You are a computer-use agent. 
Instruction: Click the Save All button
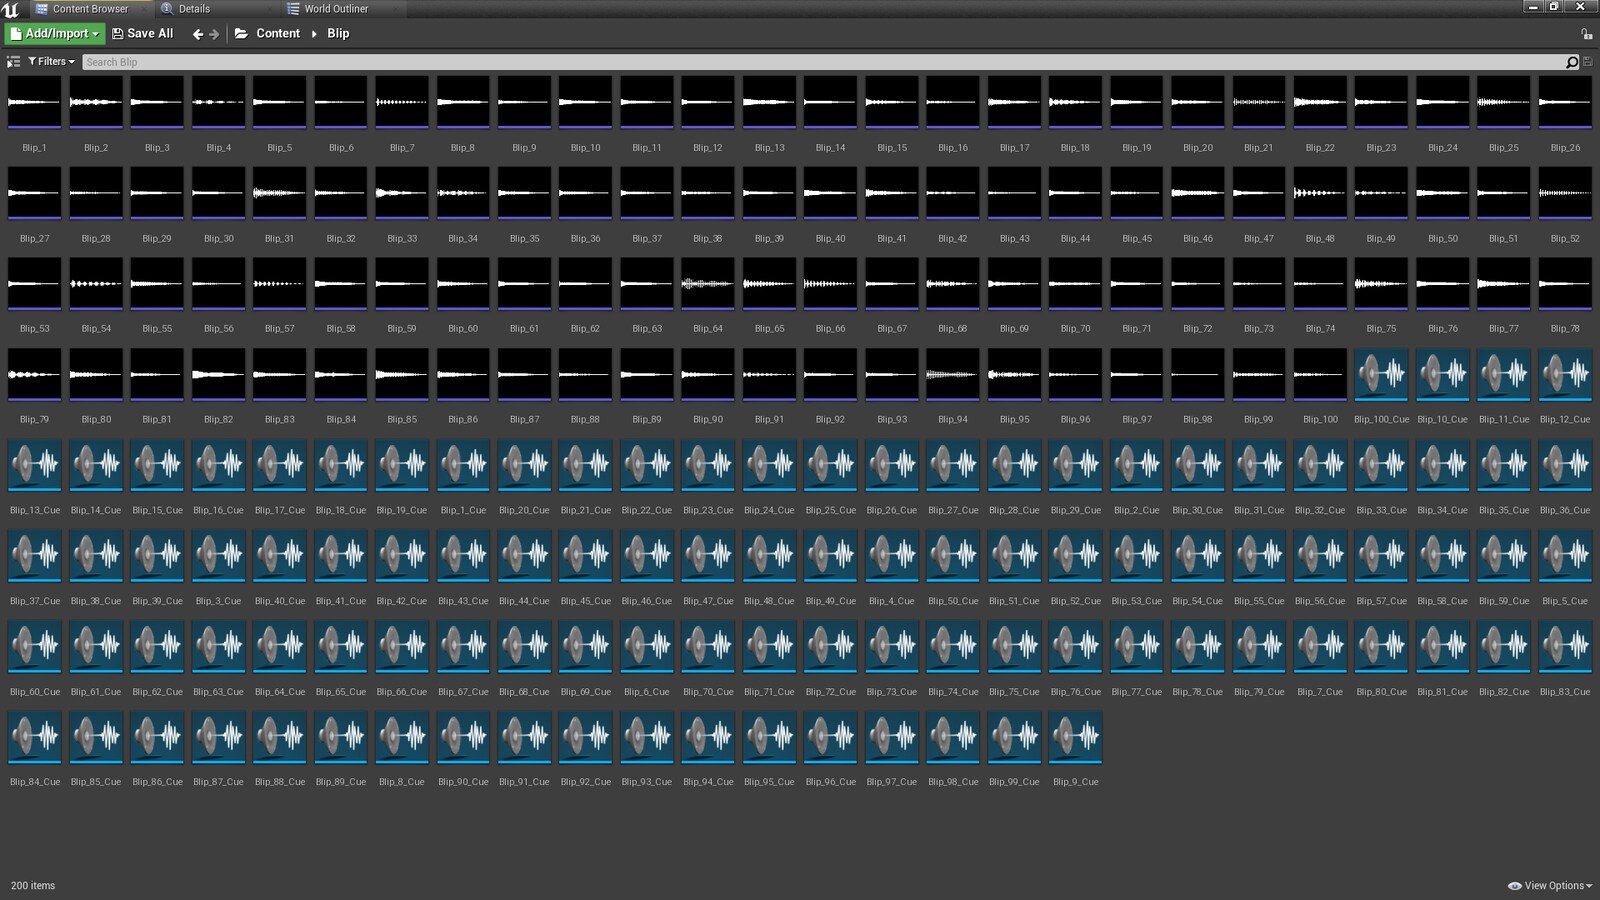coord(143,34)
